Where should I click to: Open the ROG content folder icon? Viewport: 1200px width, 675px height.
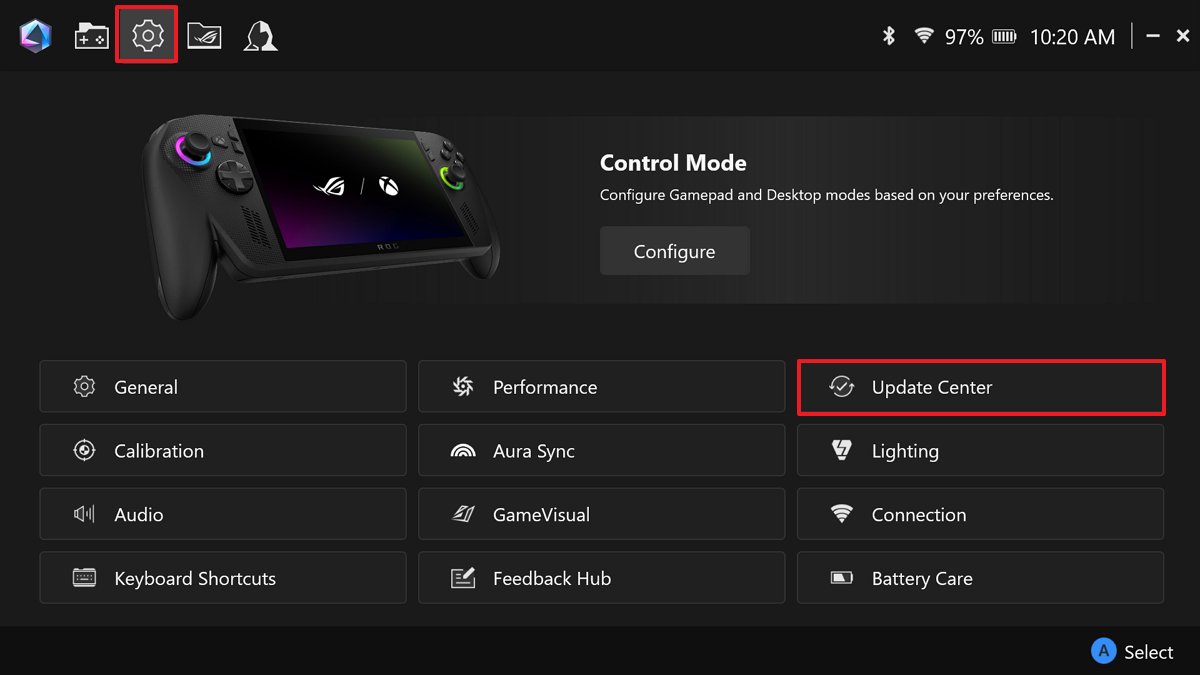pos(204,36)
